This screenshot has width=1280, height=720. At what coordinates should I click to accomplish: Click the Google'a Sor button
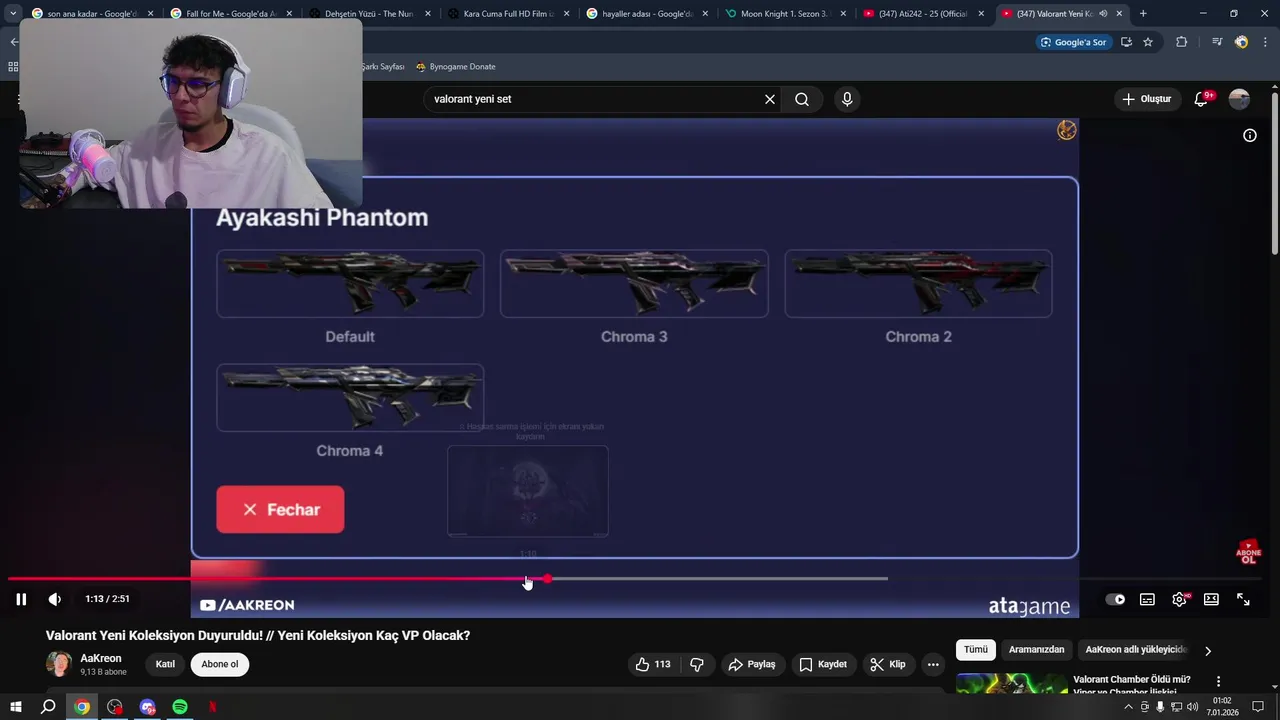1075,42
